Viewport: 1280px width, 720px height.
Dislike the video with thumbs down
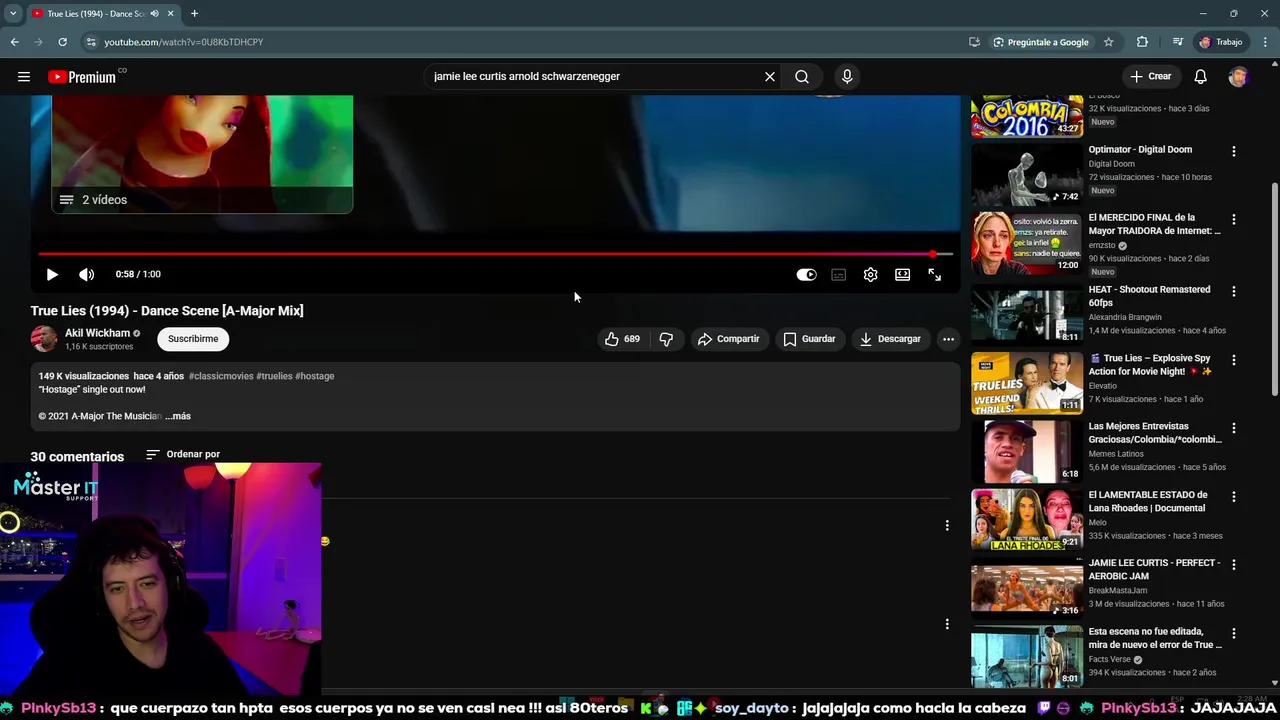(666, 339)
